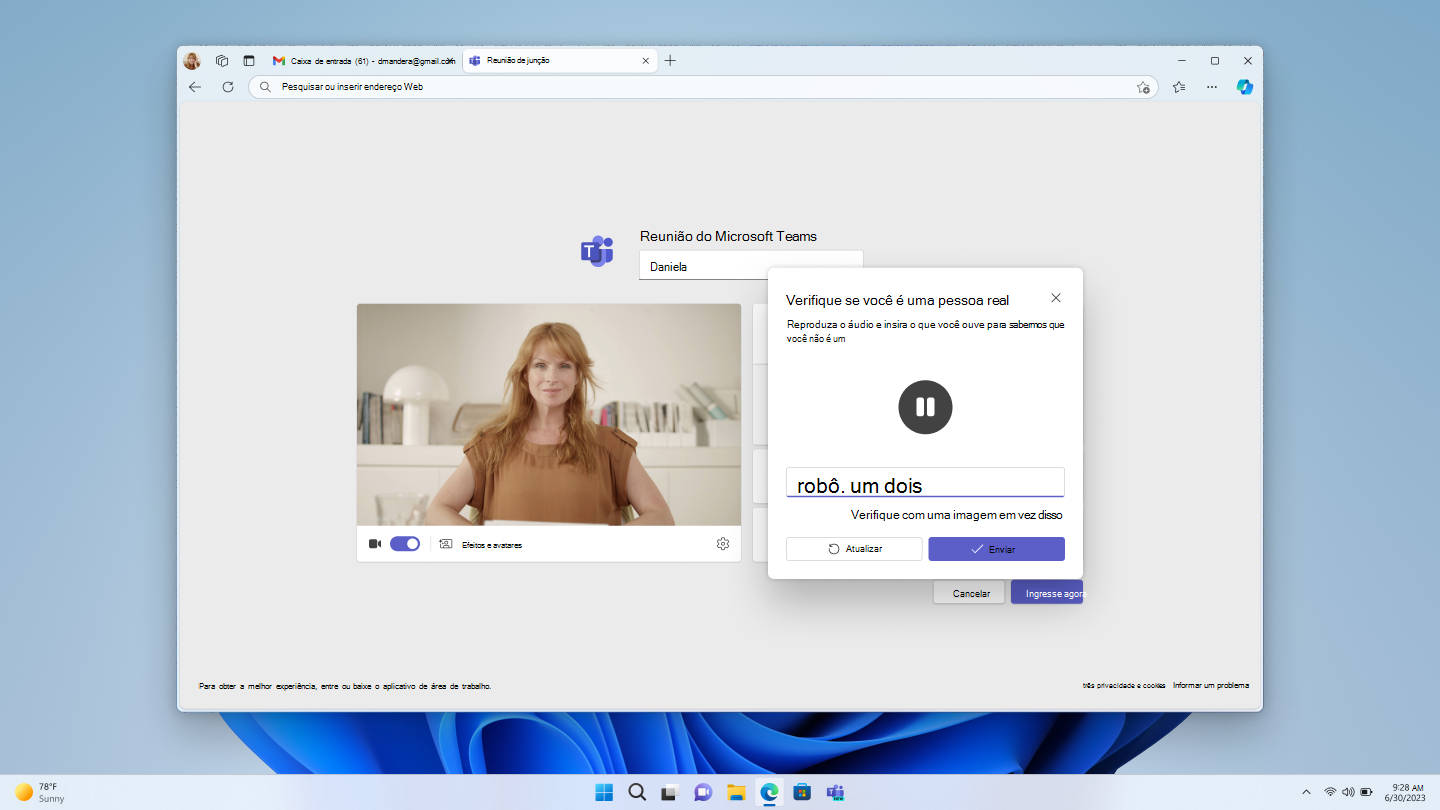
Task: Open the browser favorites list
Action: [x=1179, y=87]
